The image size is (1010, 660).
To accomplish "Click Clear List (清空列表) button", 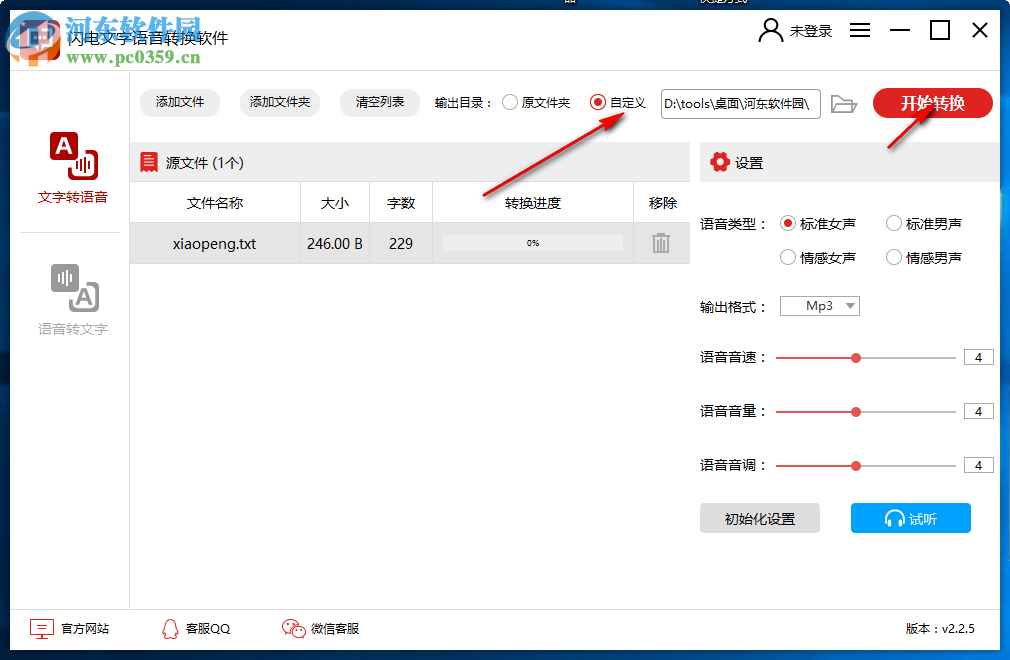I will click(380, 102).
